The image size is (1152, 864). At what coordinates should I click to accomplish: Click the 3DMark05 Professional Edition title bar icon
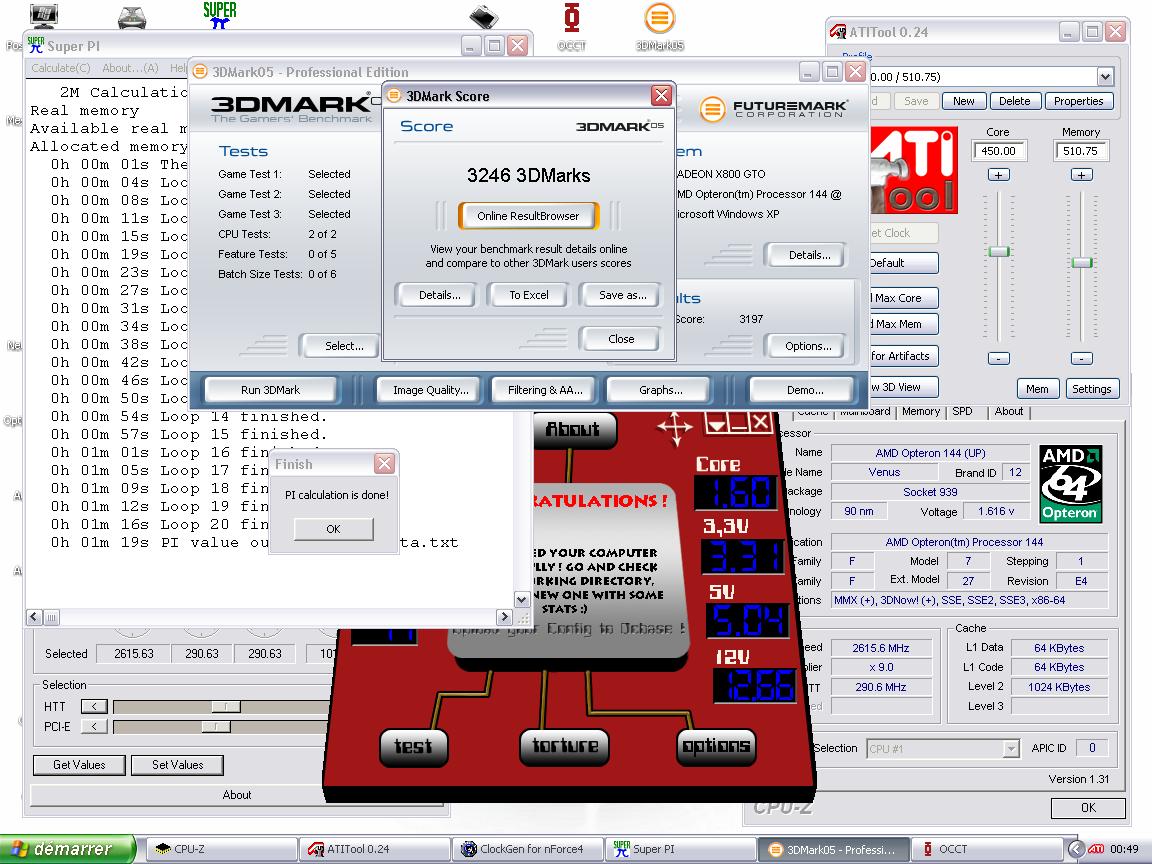pos(200,72)
